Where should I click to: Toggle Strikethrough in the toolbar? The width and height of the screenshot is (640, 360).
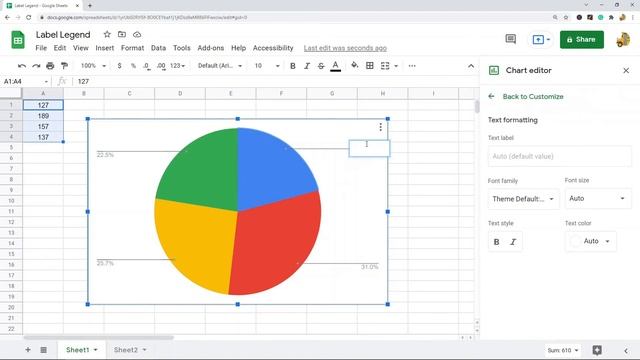coord(321,66)
